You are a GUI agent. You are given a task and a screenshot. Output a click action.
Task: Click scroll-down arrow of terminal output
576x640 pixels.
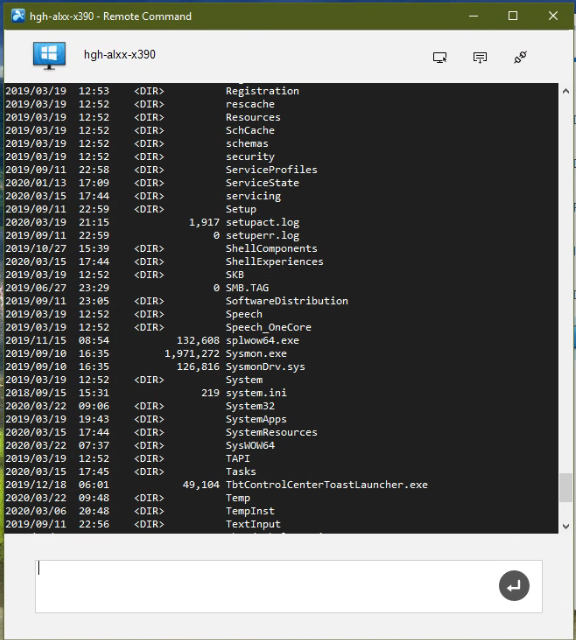point(565,526)
